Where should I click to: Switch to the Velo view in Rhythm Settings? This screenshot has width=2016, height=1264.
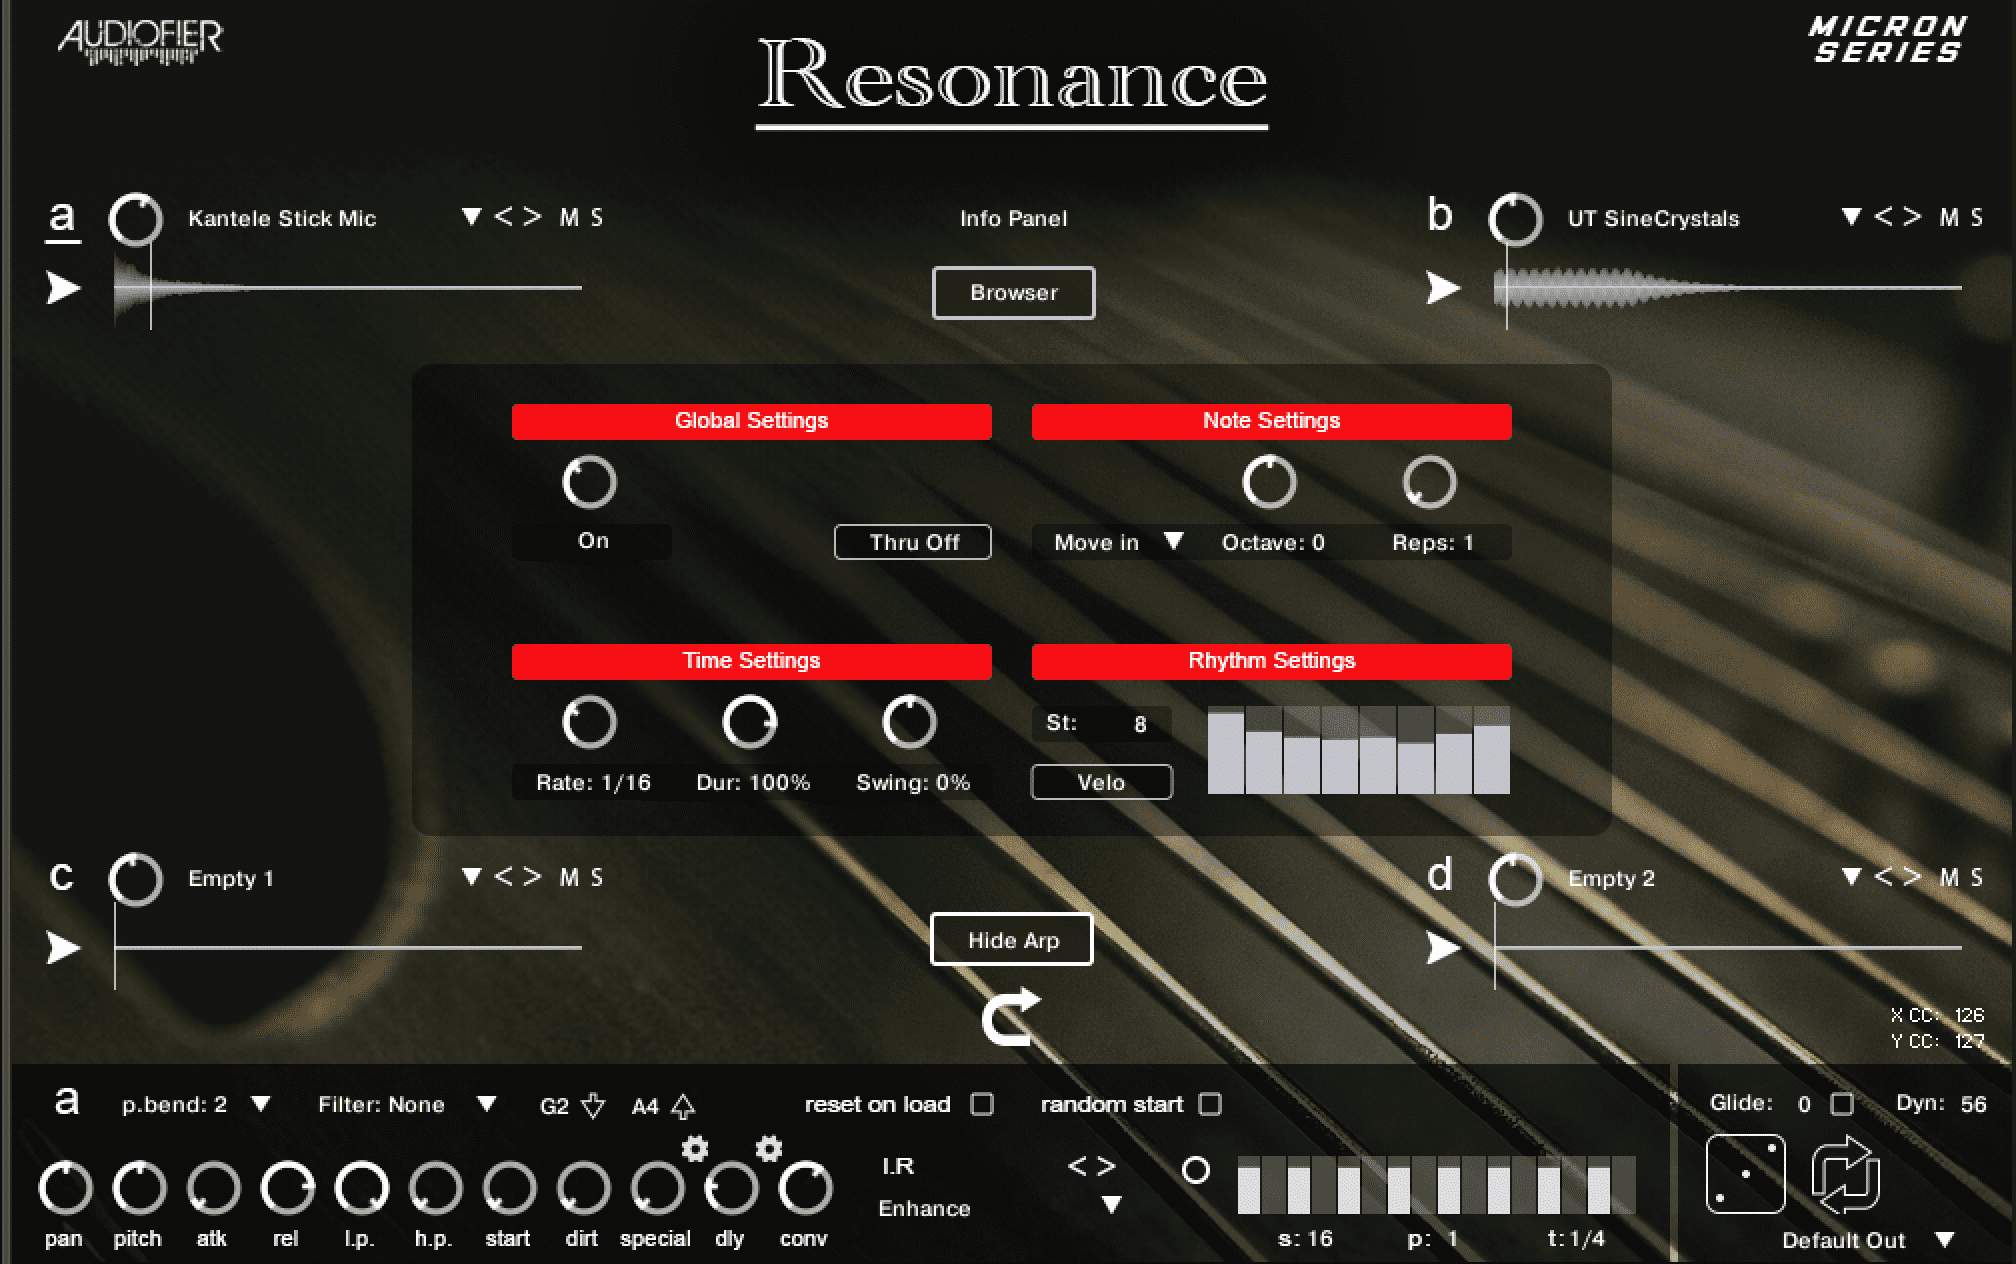(1101, 782)
